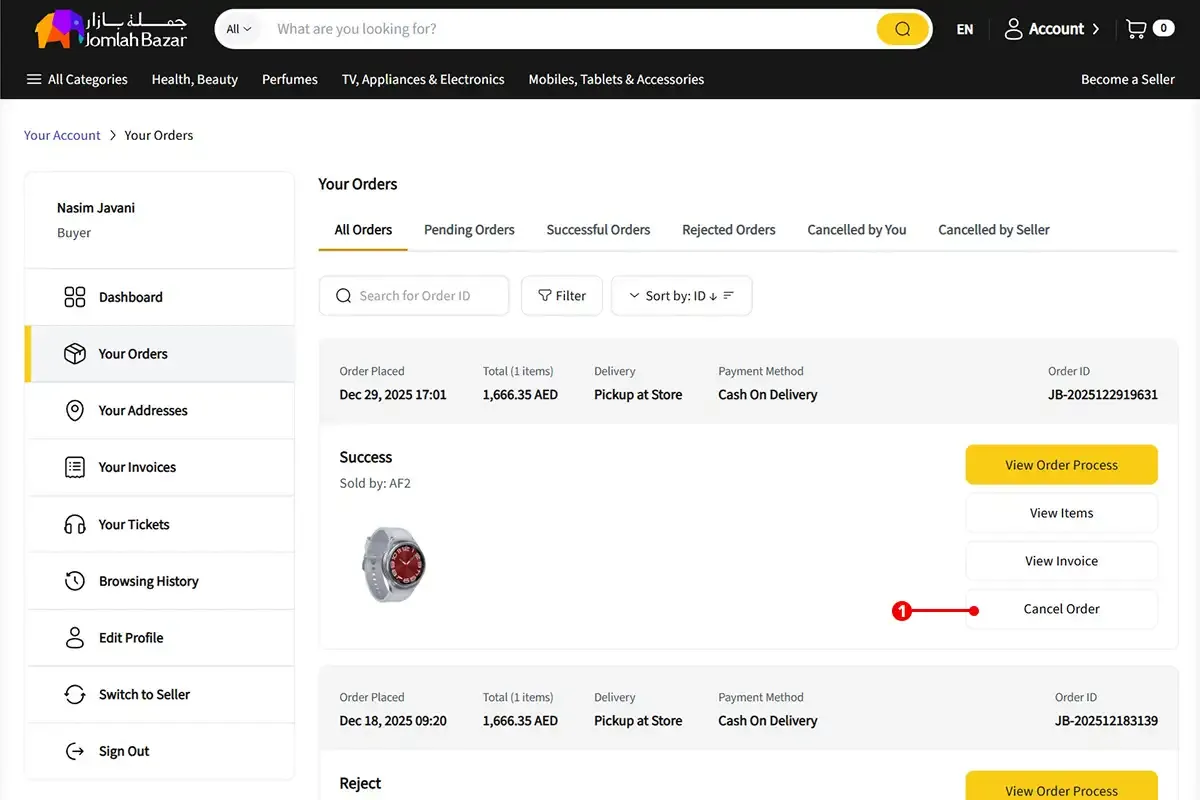Expand the Sort by: ID dropdown
Viewport: 1200px width, 800px height.
click(681, 296)
